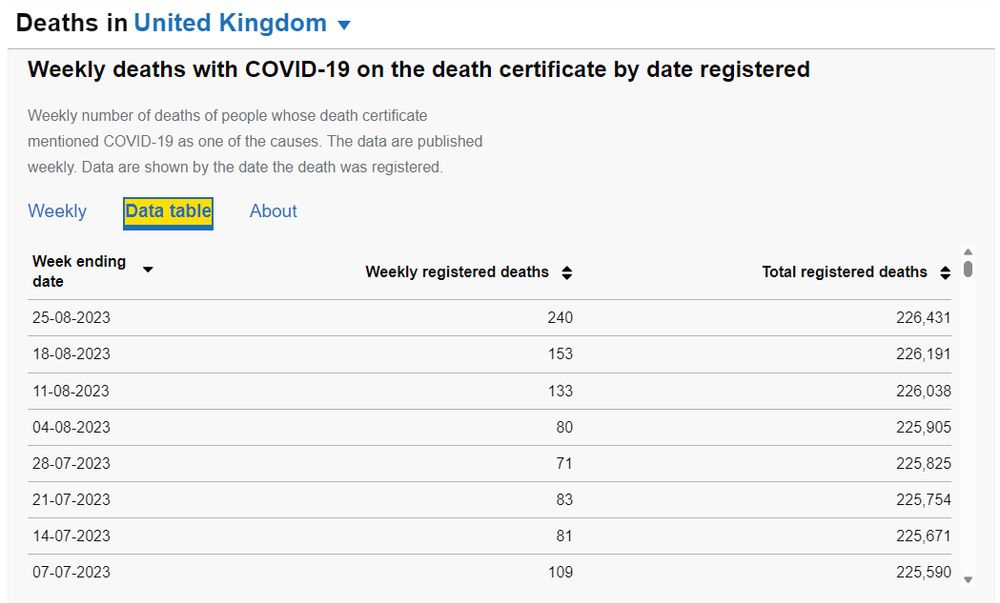
Task: Click the 109 weekly deaths value
Action: (560, 572)
